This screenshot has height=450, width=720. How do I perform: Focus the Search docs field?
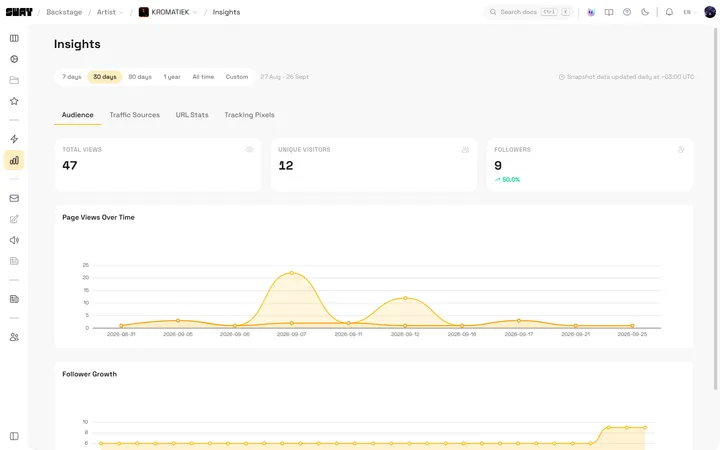(529, 12)
